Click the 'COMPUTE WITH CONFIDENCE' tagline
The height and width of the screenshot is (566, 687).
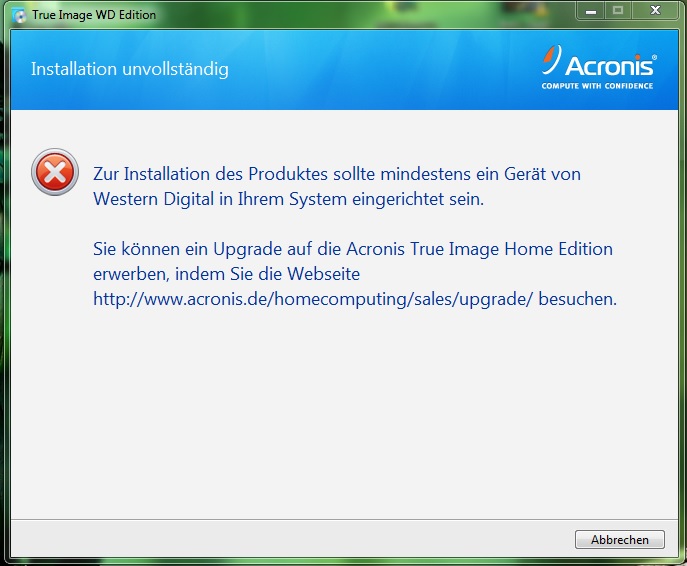[x=597, y=86]
